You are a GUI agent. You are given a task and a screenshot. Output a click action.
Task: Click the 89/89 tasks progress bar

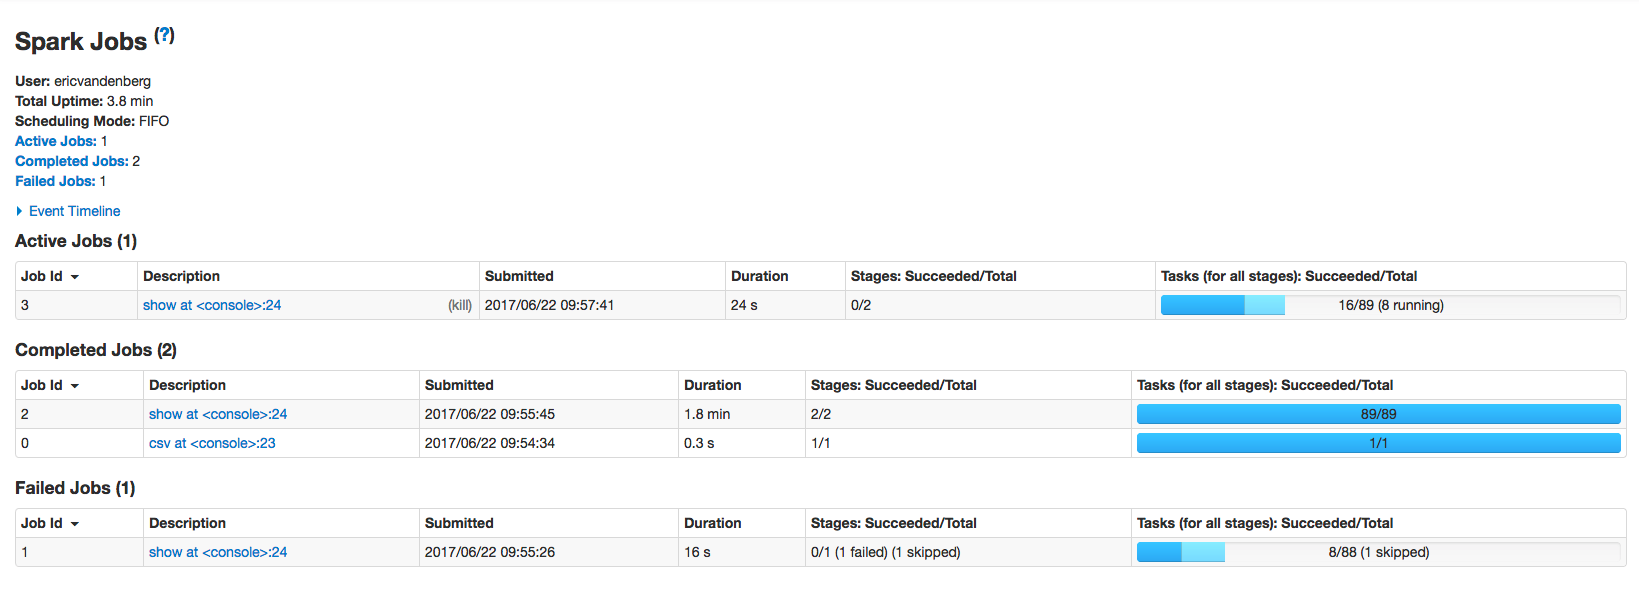pyautogui.click(x=1379, y=414)
